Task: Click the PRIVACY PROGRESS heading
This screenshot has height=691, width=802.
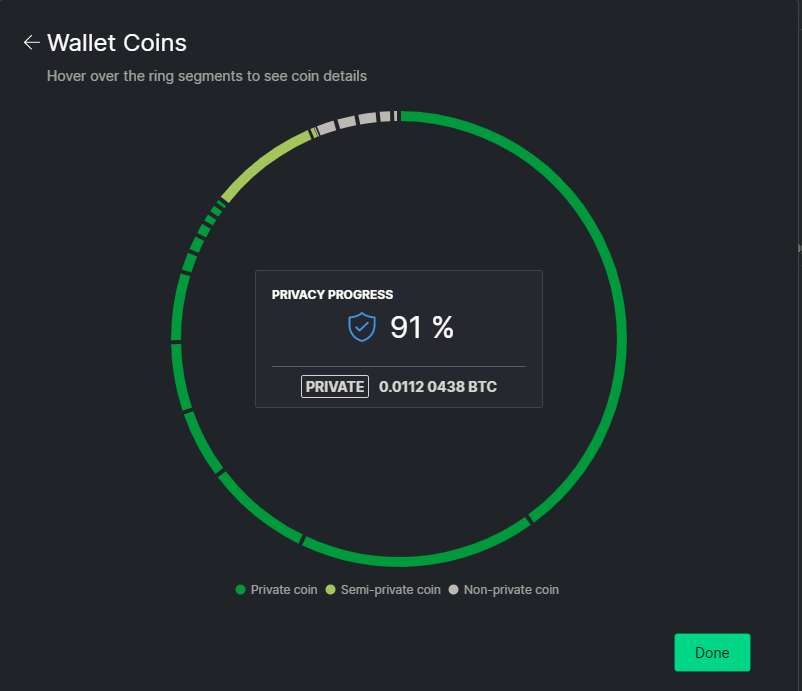Action: (x=332, y=294)
